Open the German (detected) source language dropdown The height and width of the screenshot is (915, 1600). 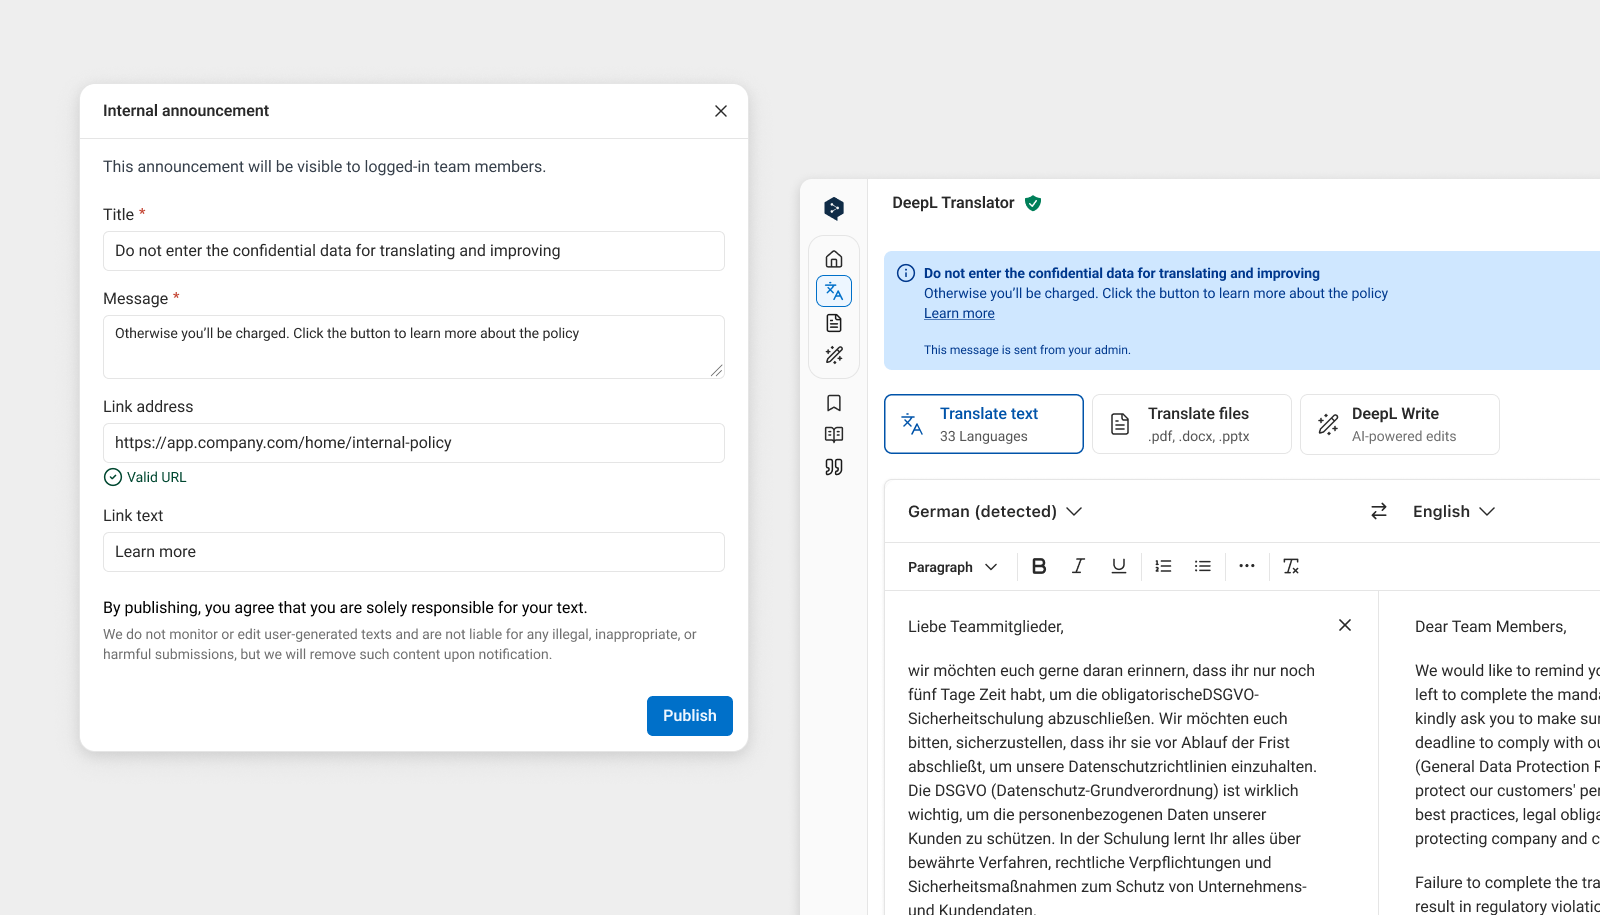pos(995,511)
